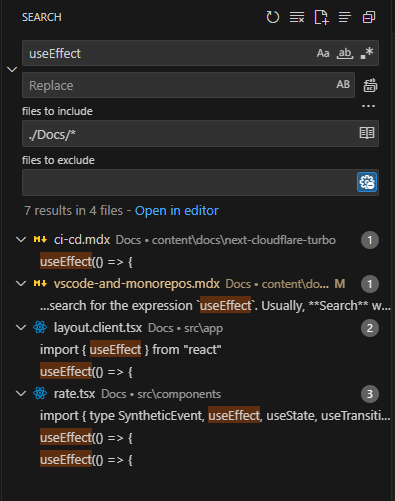Open useEffect(() => { match under layout.client.tsx
The height and width of the screenshot is (501, 395).
click(86, 372)
